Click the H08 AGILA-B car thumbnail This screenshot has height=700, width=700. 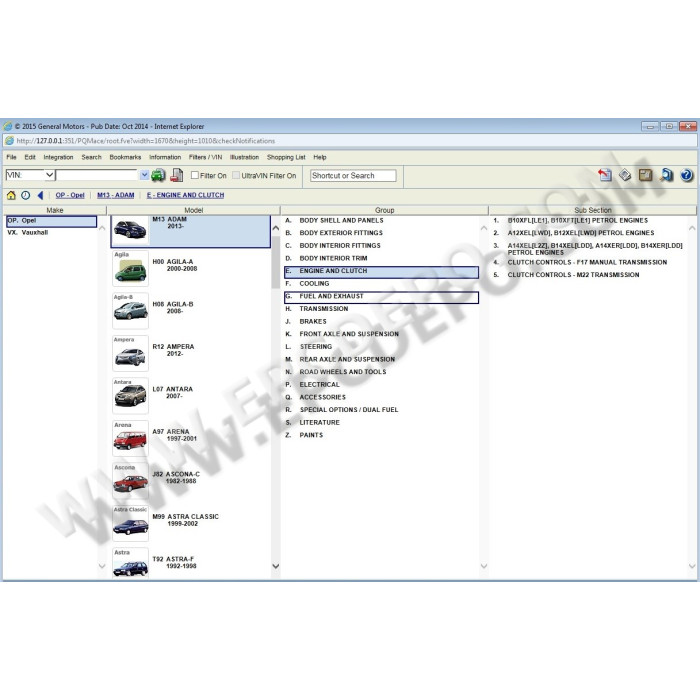click(130, 311)
